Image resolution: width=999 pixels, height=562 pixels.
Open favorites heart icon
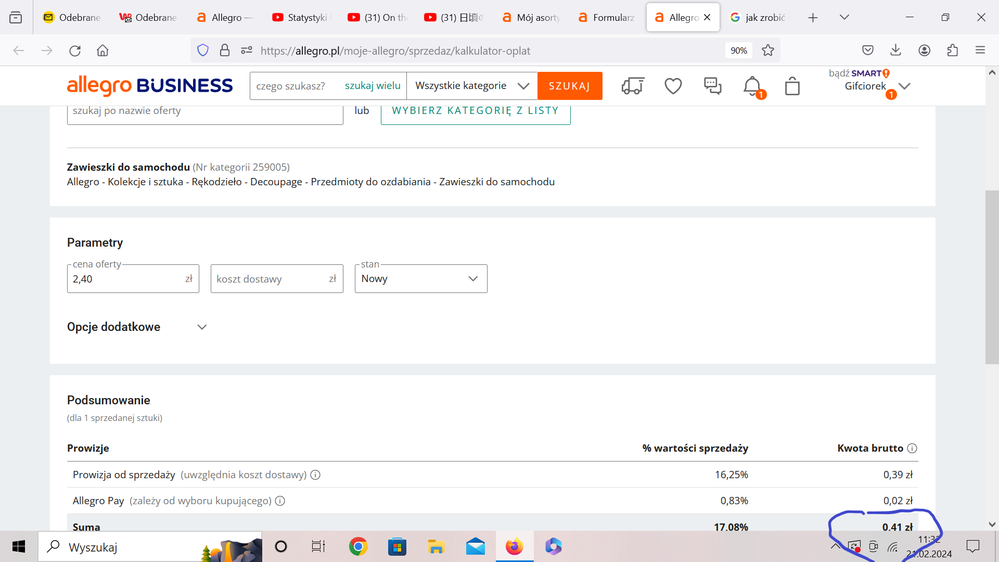673,87
